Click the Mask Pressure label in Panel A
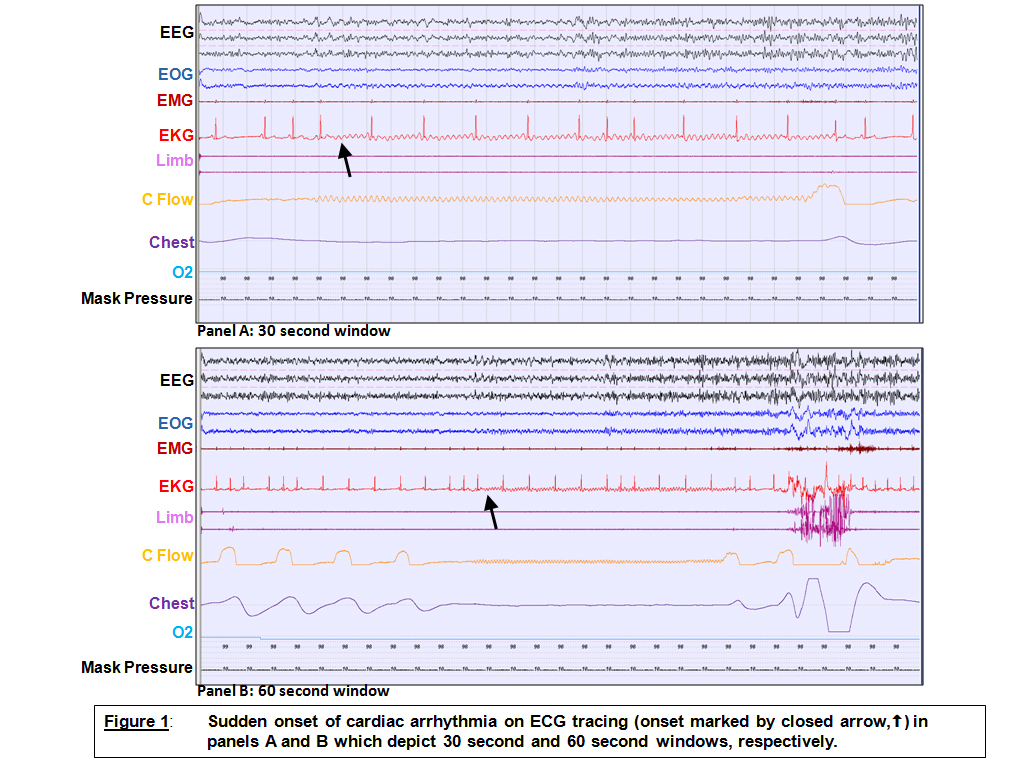This screenshot has width=1027, height=772. (137, 298)
